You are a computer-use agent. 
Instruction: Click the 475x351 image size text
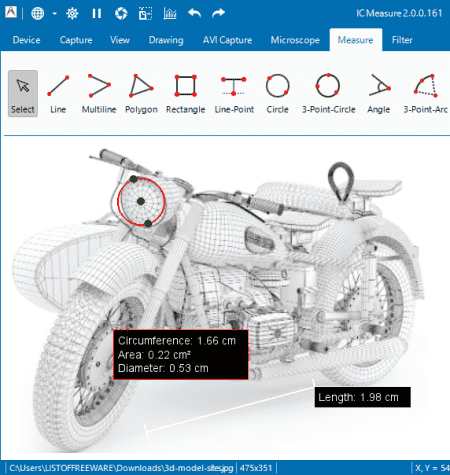click(x=256, y=468)
